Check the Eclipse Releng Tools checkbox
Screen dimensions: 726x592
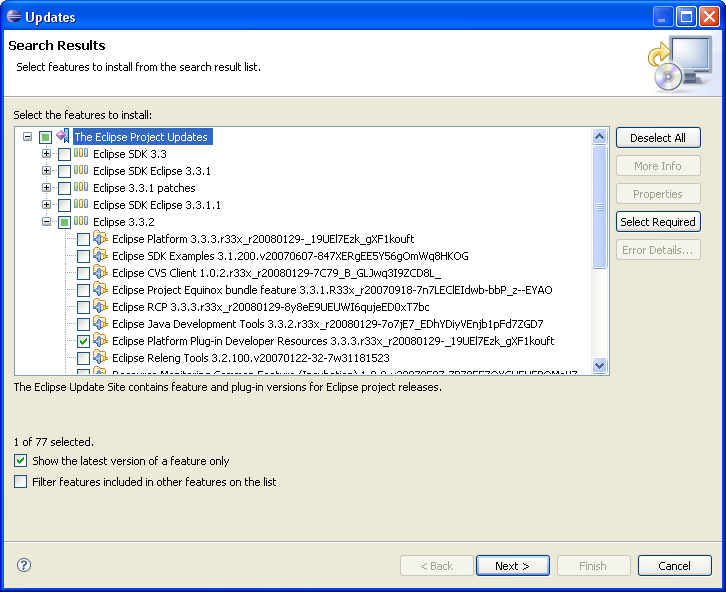[x=83, y=358]
